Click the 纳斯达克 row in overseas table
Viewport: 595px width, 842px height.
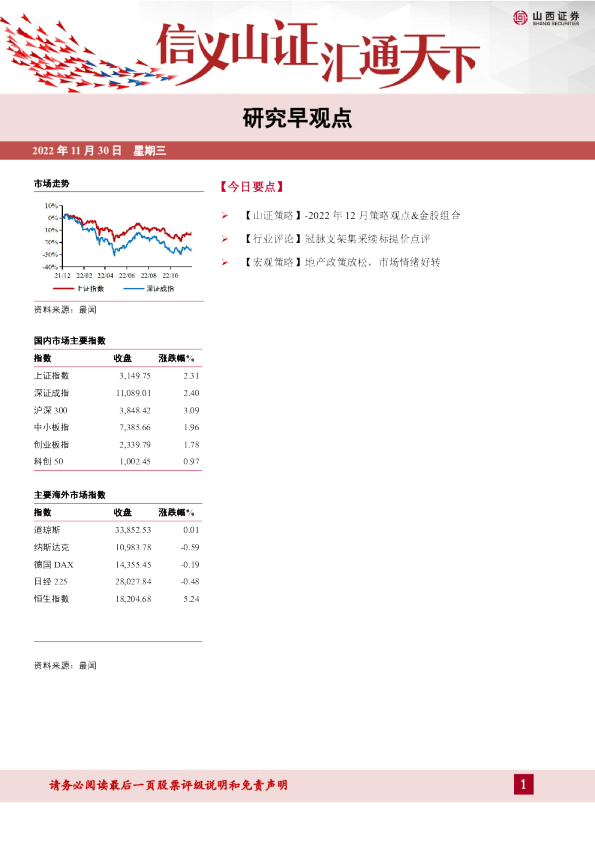point(117,547)
